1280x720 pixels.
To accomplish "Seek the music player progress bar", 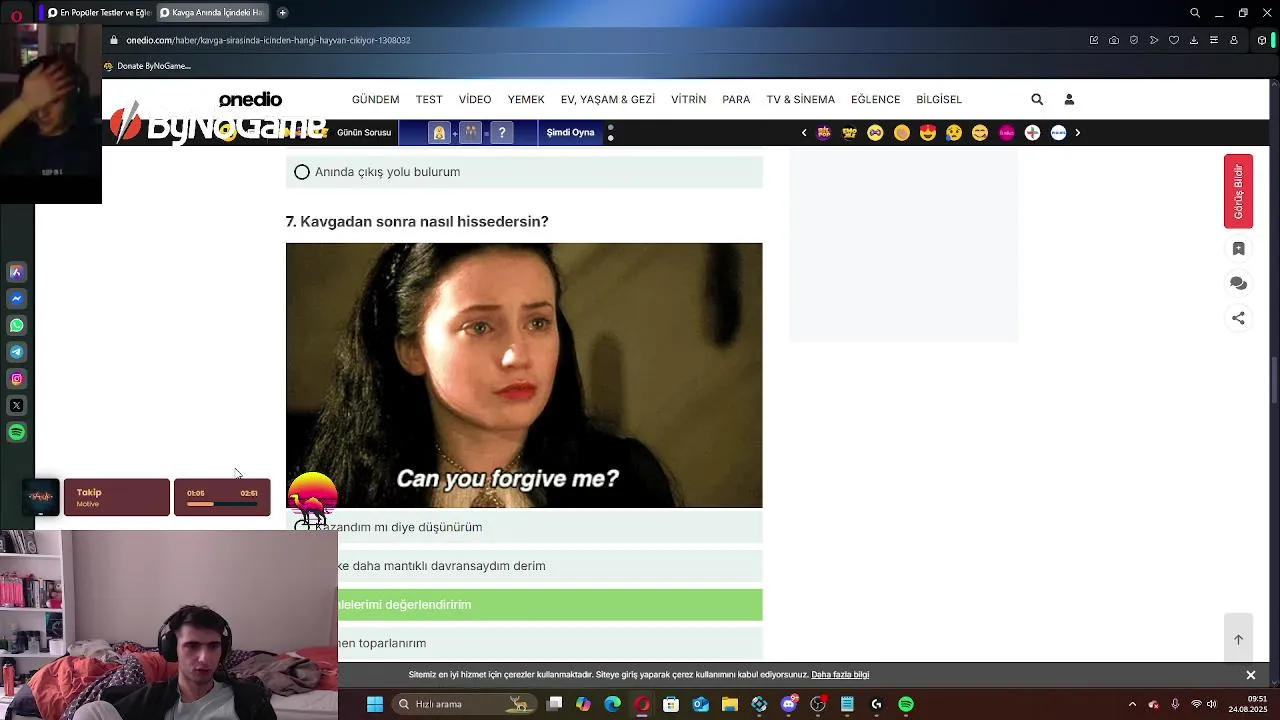I will click(x=222, y=504).
